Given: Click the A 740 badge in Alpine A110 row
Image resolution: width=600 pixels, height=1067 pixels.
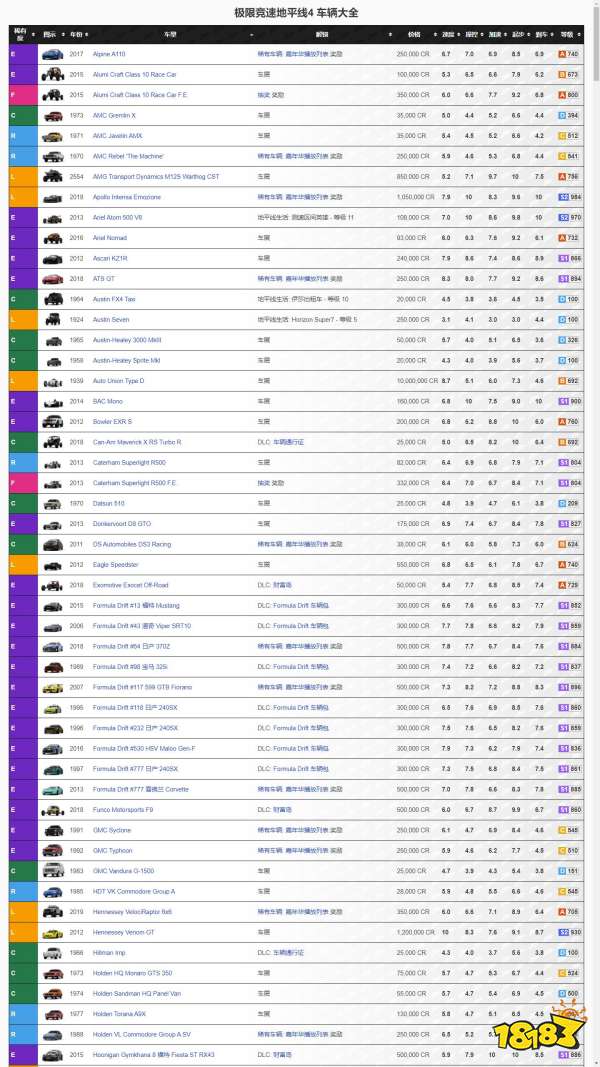Looking at the screenshot, I should coord(568,54).
